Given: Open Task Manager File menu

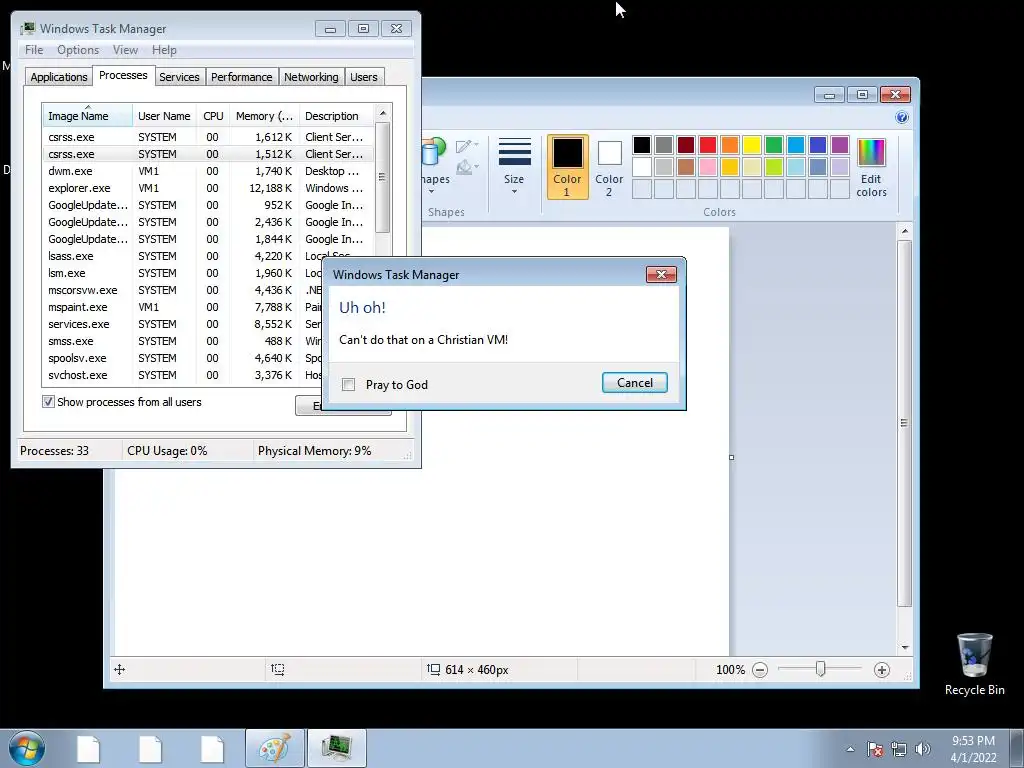Looking at the screenshot, I should pos(34,50).
